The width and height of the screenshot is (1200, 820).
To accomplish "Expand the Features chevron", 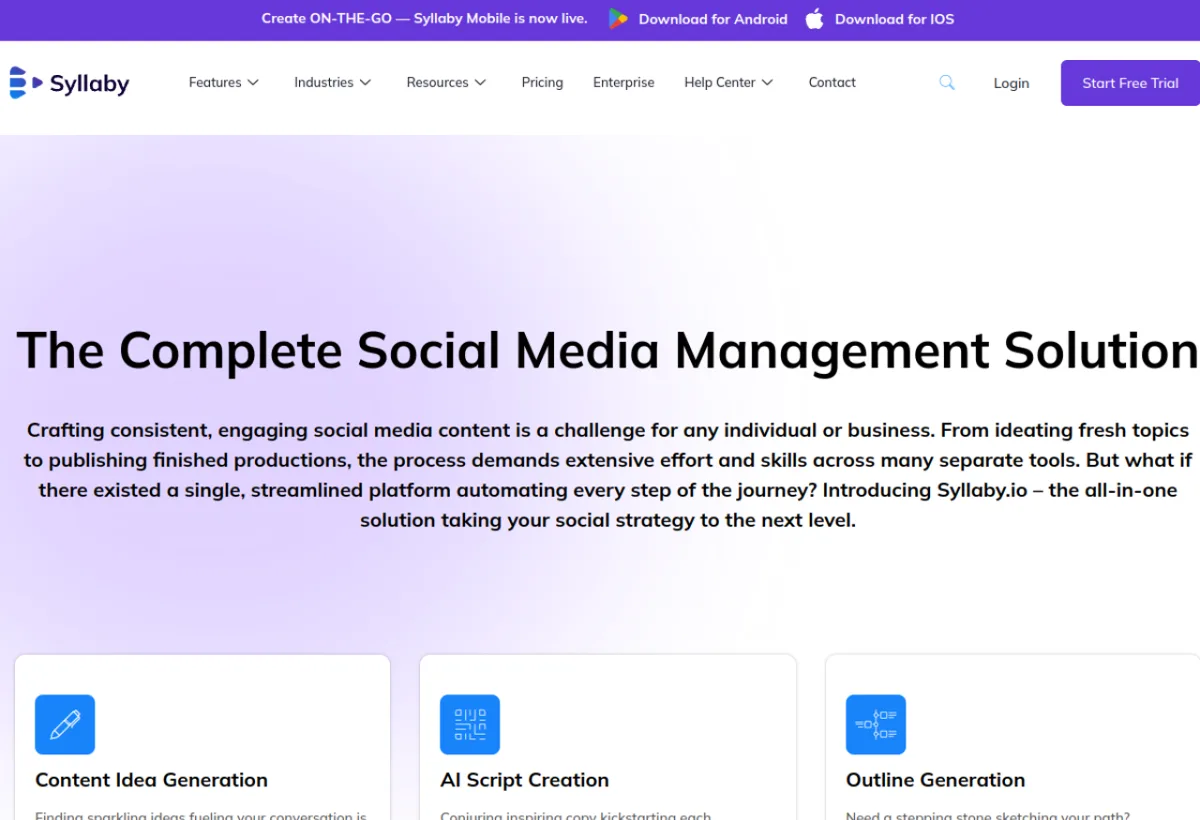I will click(253, 83).
